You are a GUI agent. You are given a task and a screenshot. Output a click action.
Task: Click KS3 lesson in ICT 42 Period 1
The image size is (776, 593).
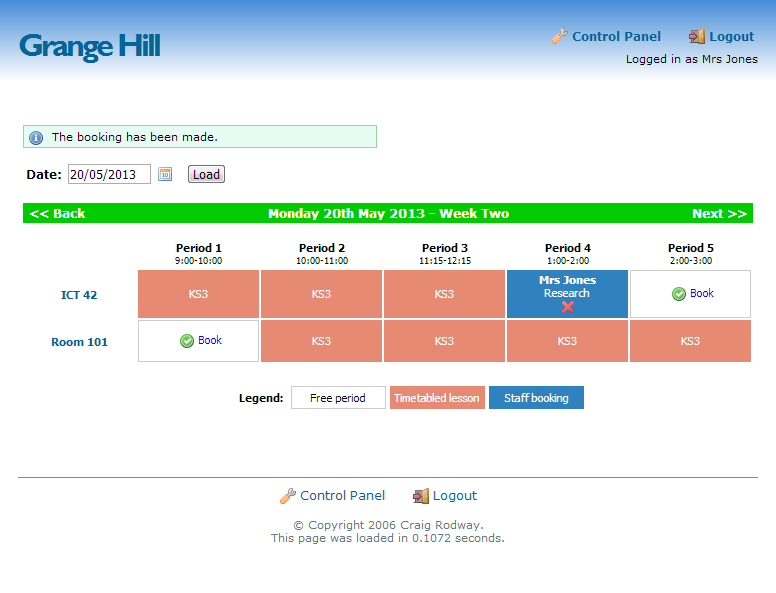tap(199, 294)
